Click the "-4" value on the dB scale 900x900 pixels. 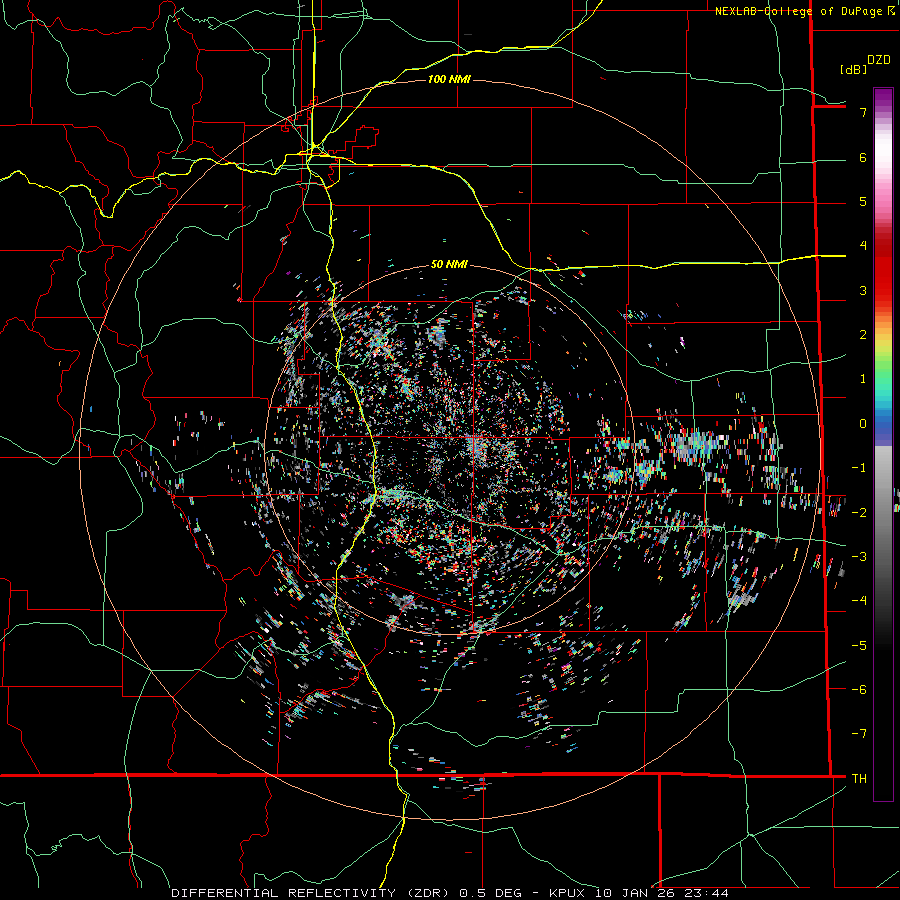coord(859,600)
